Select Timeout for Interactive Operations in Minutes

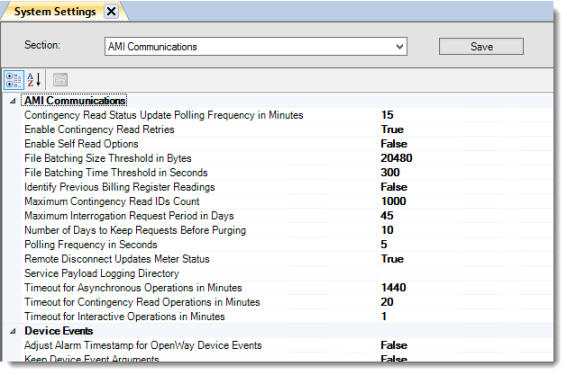124,317
